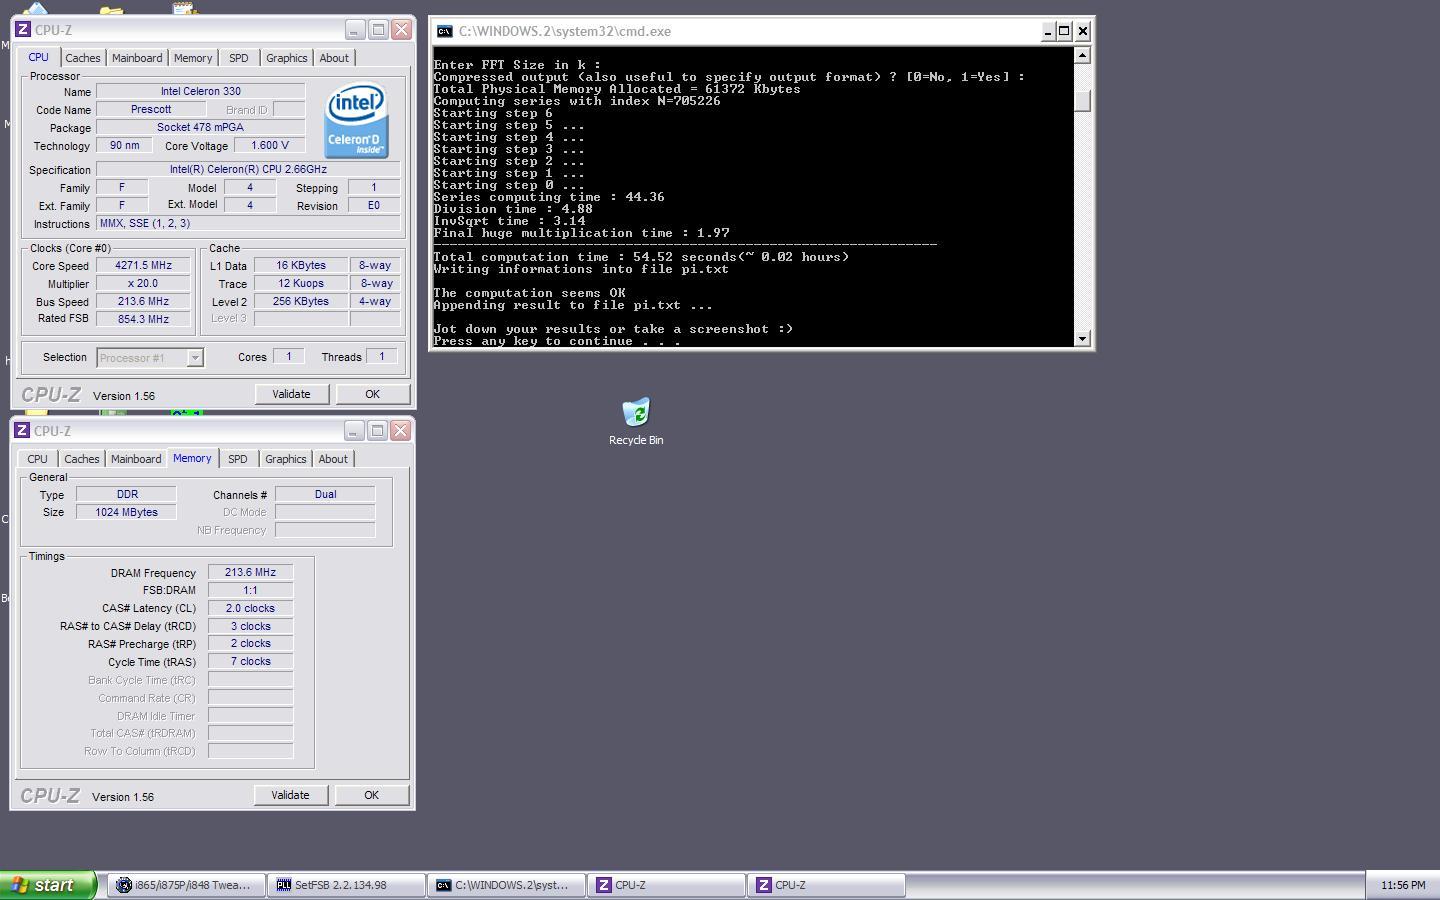
Task: Switch to CPU tab in lower CPU-Z window
Action: tap(38, 459)
